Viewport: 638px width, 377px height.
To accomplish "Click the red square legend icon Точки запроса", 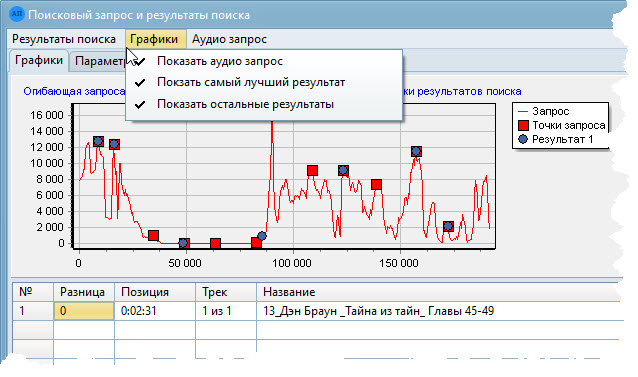I will pyautogui.click(x=523, y=125).
